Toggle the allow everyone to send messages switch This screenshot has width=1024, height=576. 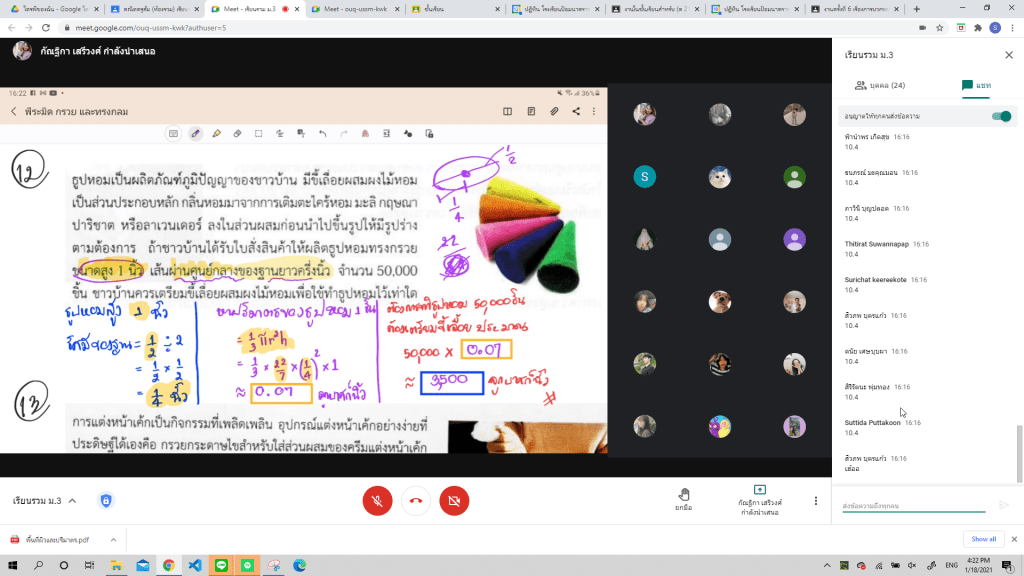[x=999, y=117]
